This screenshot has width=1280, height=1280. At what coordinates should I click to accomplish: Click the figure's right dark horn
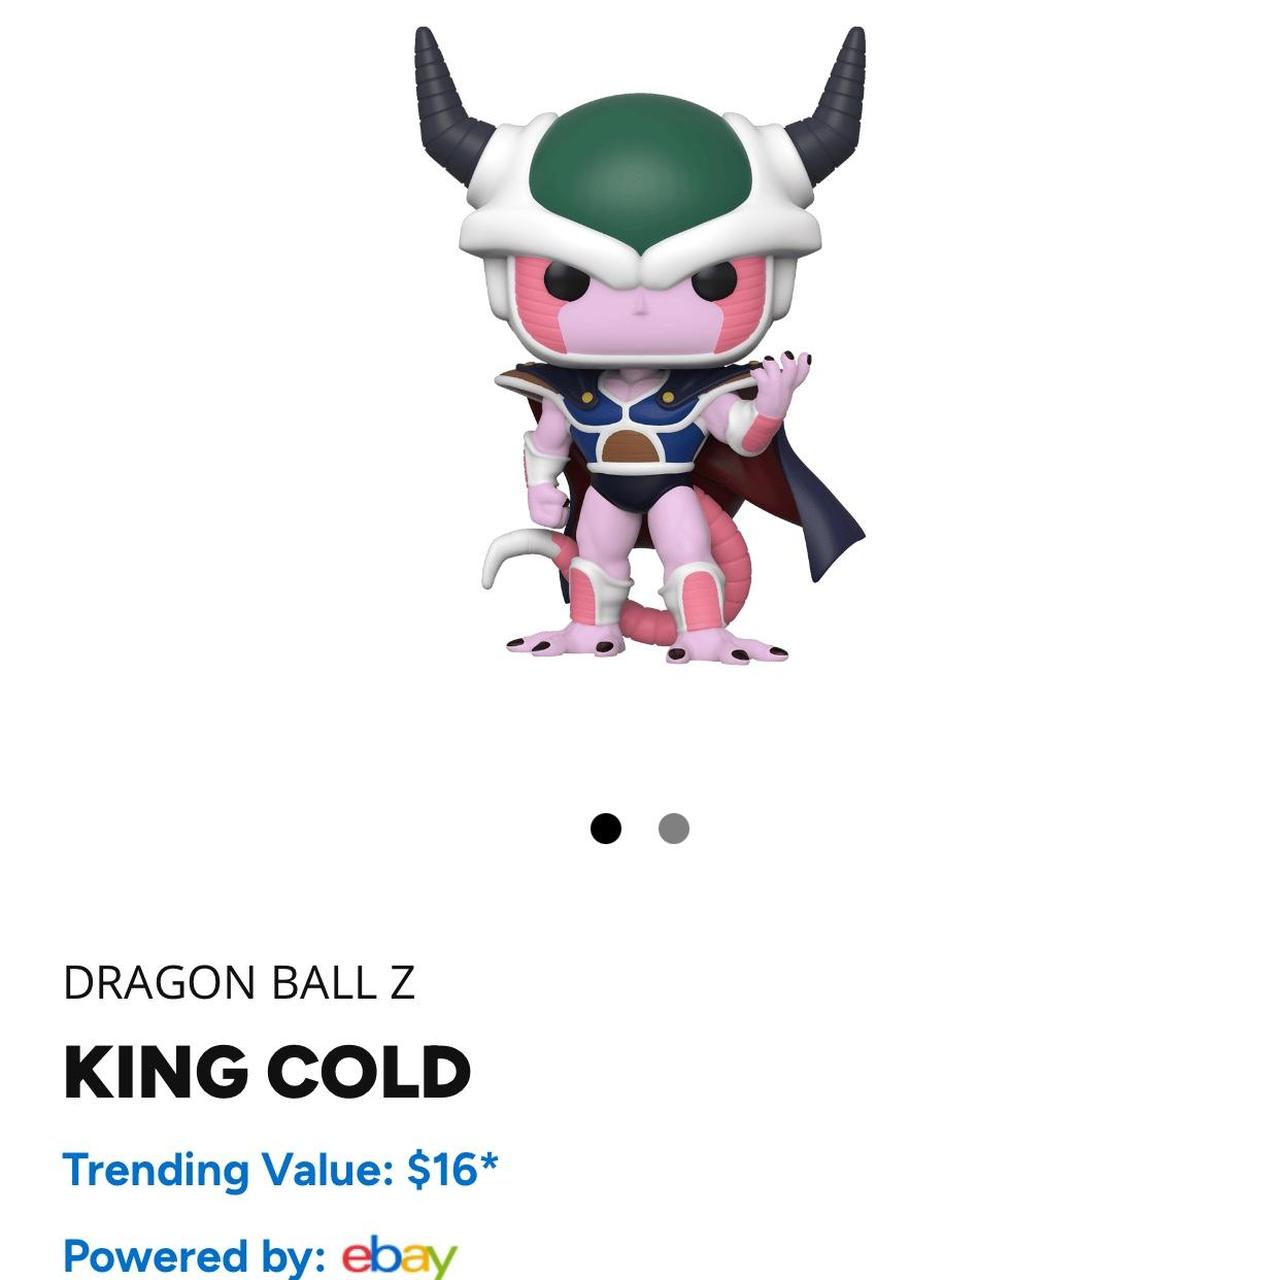[828, 100]
